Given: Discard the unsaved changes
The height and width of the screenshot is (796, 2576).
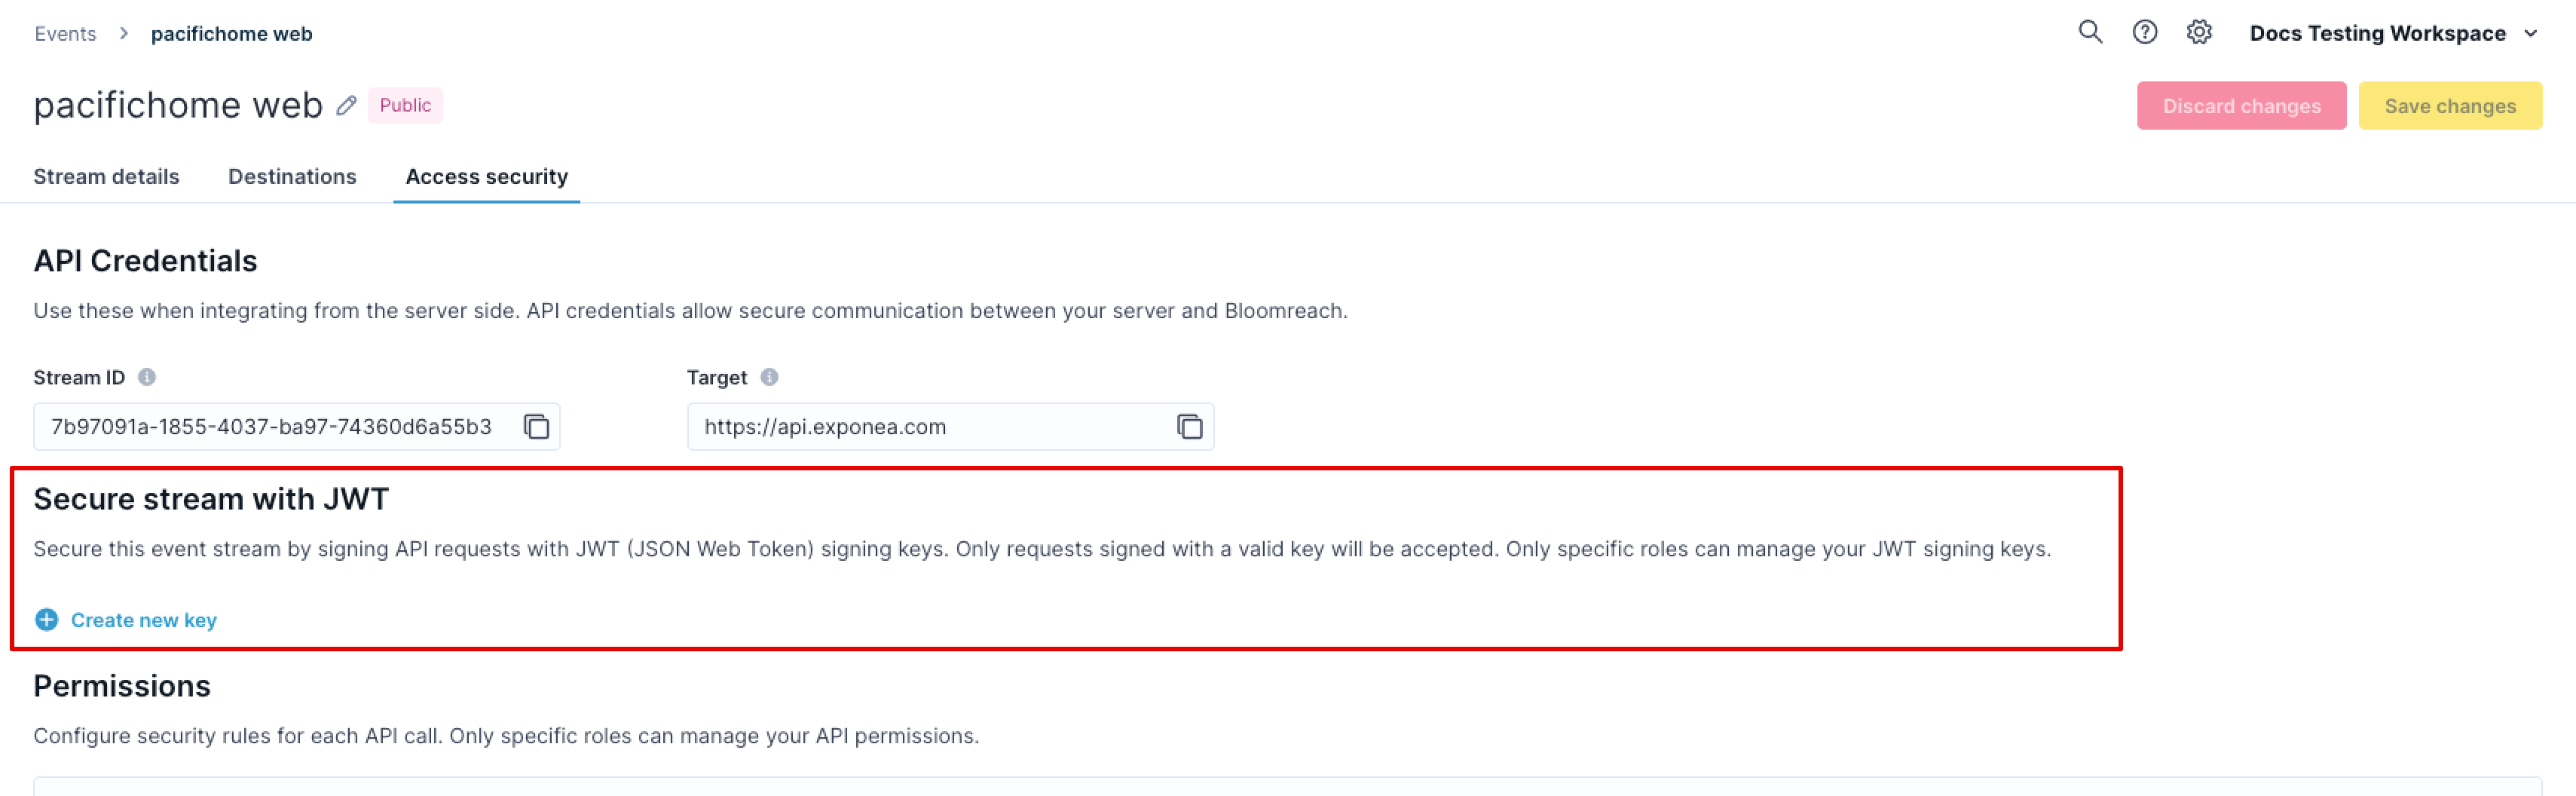Looking at the screenshot, I should pyautogui.click(x=2241, y=106).
